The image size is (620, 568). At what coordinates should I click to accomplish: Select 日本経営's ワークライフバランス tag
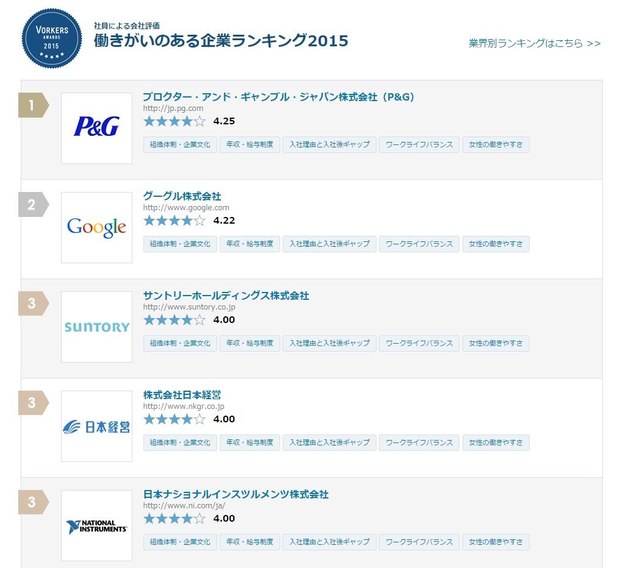coord(419,442)
